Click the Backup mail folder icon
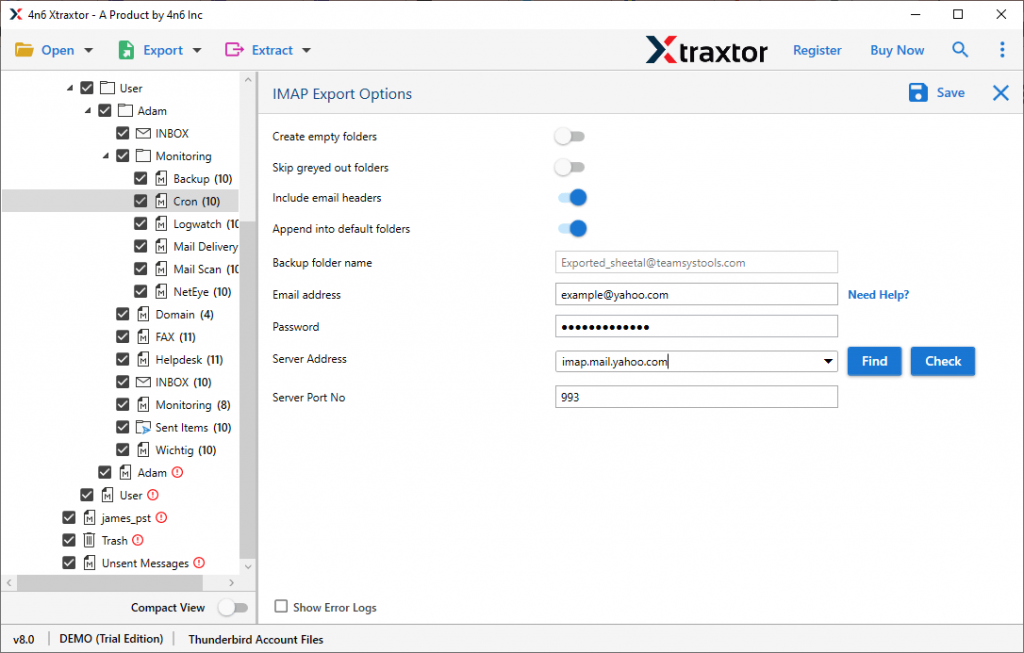The image size is (1024, 653). pos(163,178)
